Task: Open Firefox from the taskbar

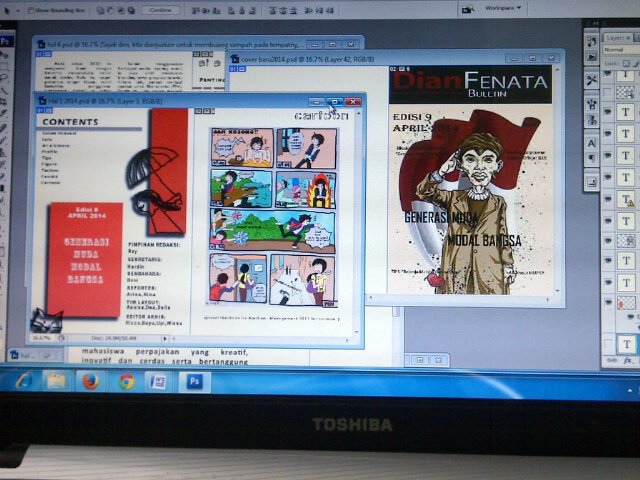Action: pos(90,382)
